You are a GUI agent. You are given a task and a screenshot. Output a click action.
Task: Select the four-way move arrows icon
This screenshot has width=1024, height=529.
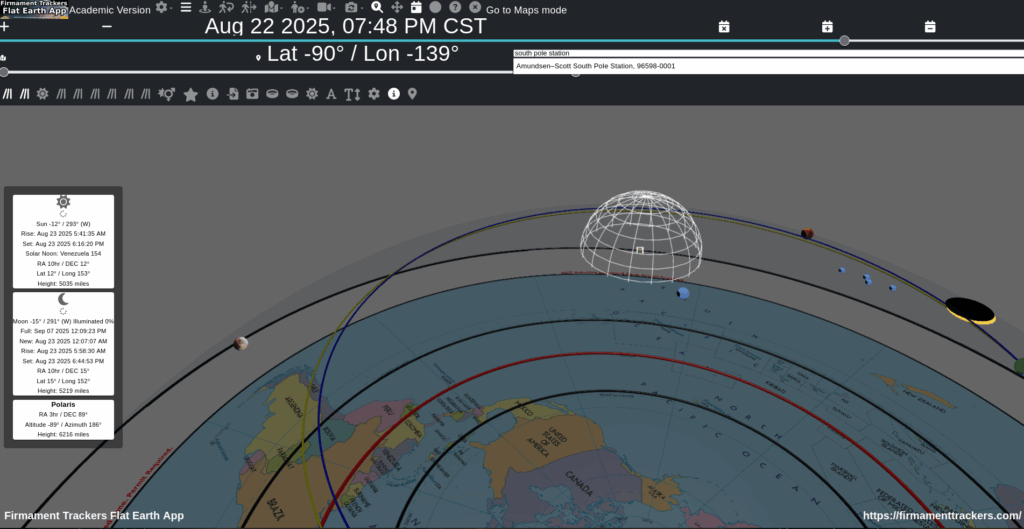(397, 7)
